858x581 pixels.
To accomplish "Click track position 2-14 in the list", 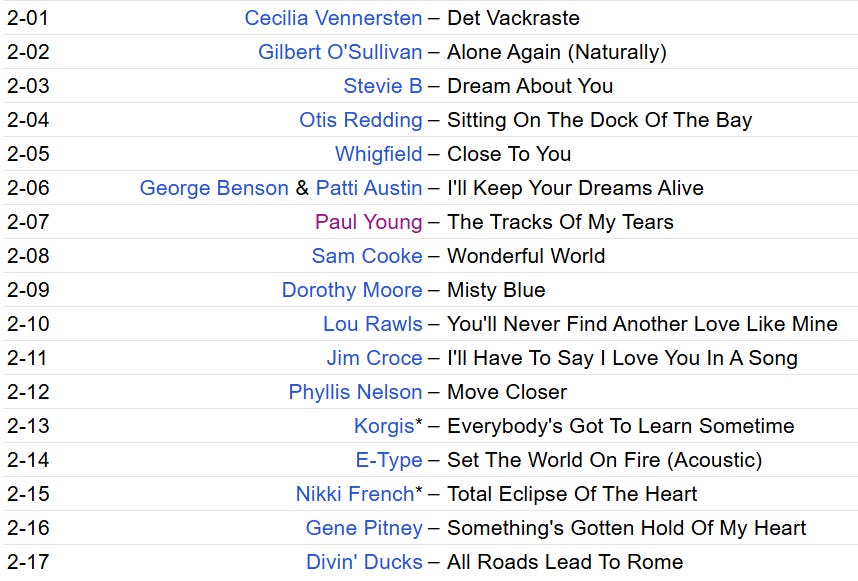I will (28, 460).
